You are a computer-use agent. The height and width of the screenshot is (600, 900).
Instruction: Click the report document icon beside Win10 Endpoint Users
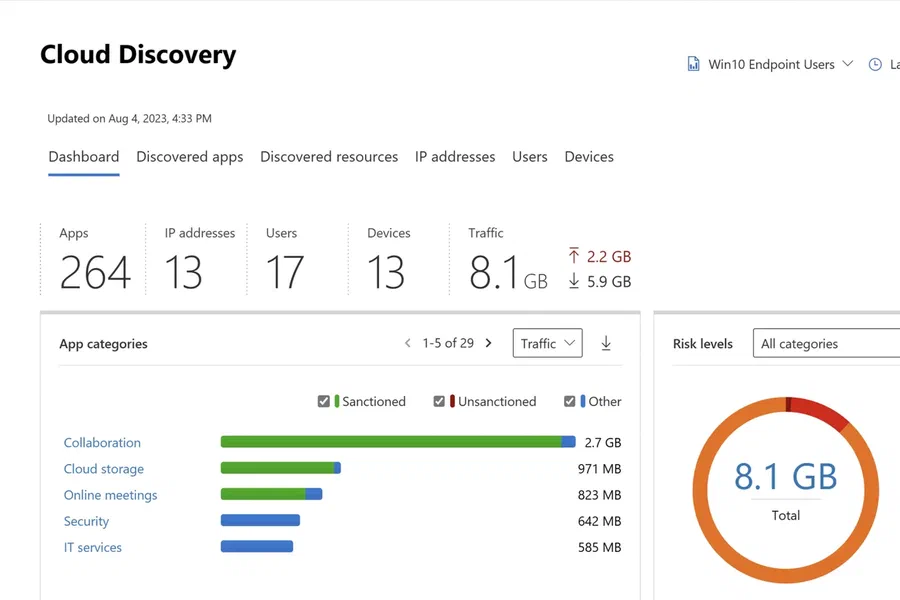tap(693, 64)
